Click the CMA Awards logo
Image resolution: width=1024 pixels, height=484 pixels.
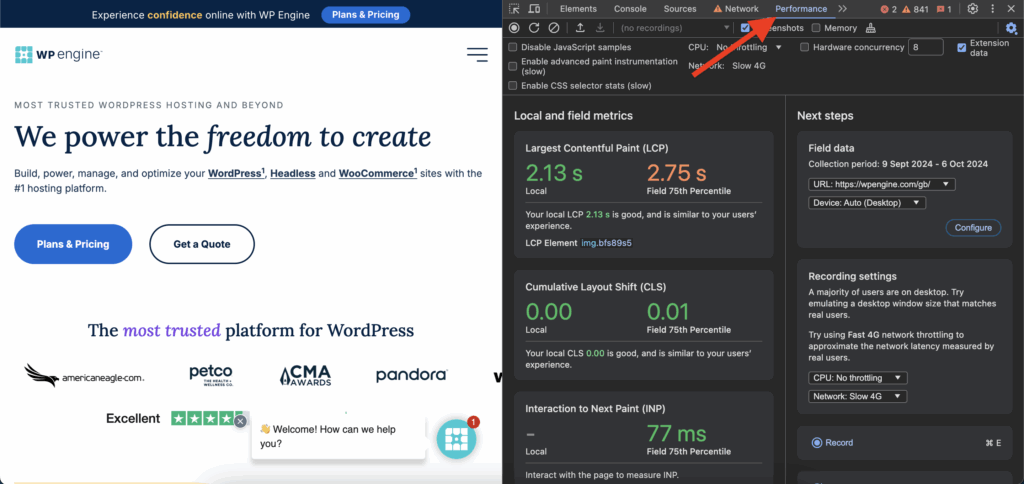point(306,376)
